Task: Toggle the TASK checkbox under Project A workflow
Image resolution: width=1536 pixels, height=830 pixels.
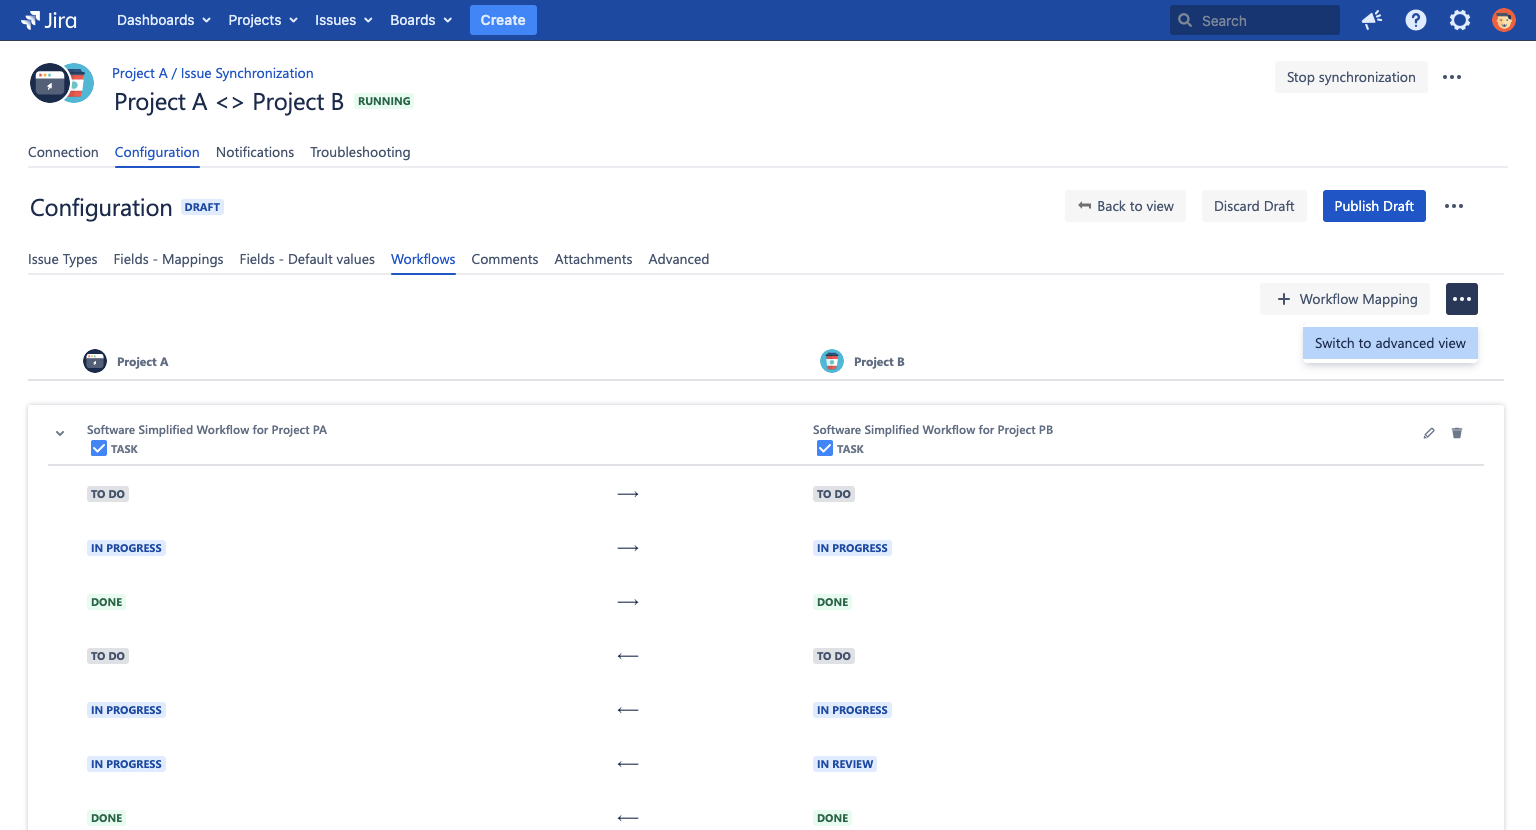Action: pyautogui.click(x=99, y=448)
